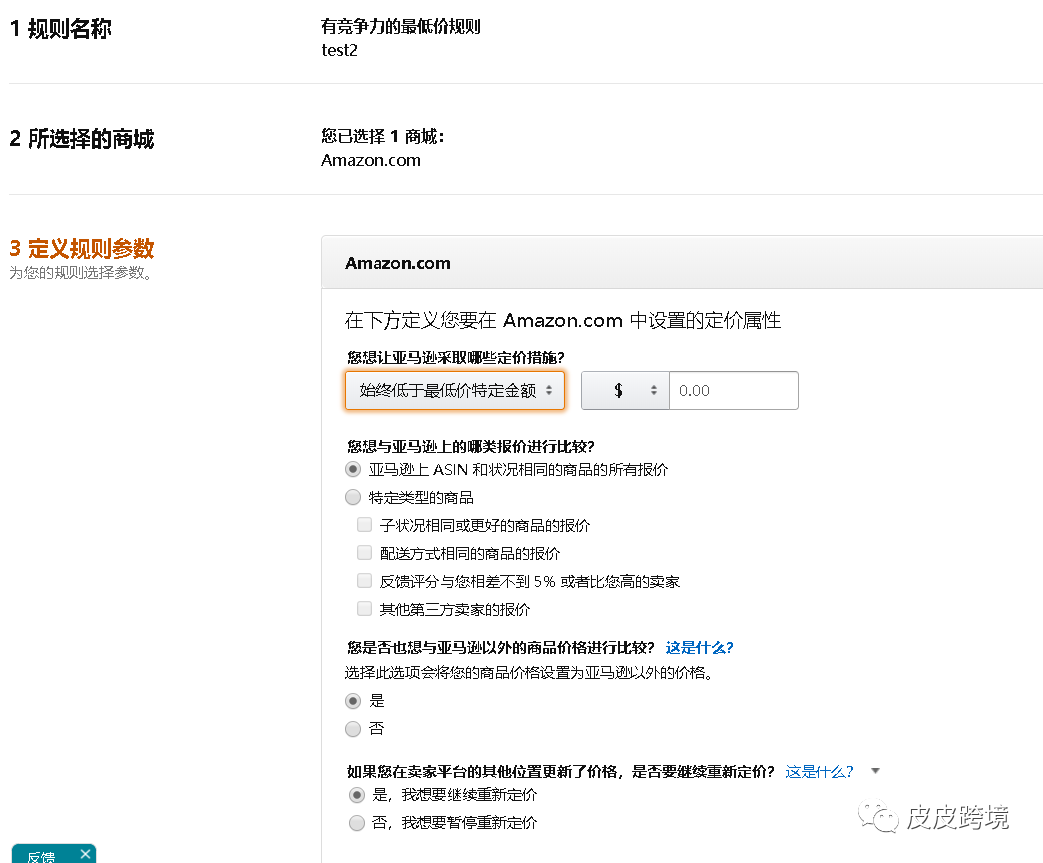Image resolution: width=1043 pixels, height=863 pixels.
Task: Click the 2 所选择的商城 step heading
Action: coord(82,139)
